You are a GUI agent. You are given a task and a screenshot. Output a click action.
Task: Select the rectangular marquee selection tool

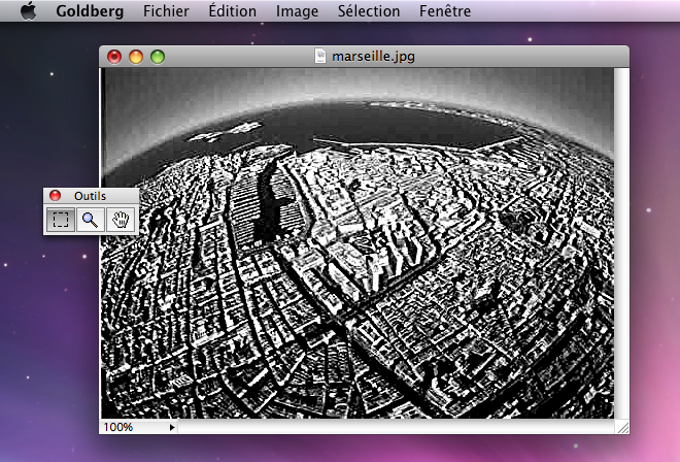click(60, 220)
